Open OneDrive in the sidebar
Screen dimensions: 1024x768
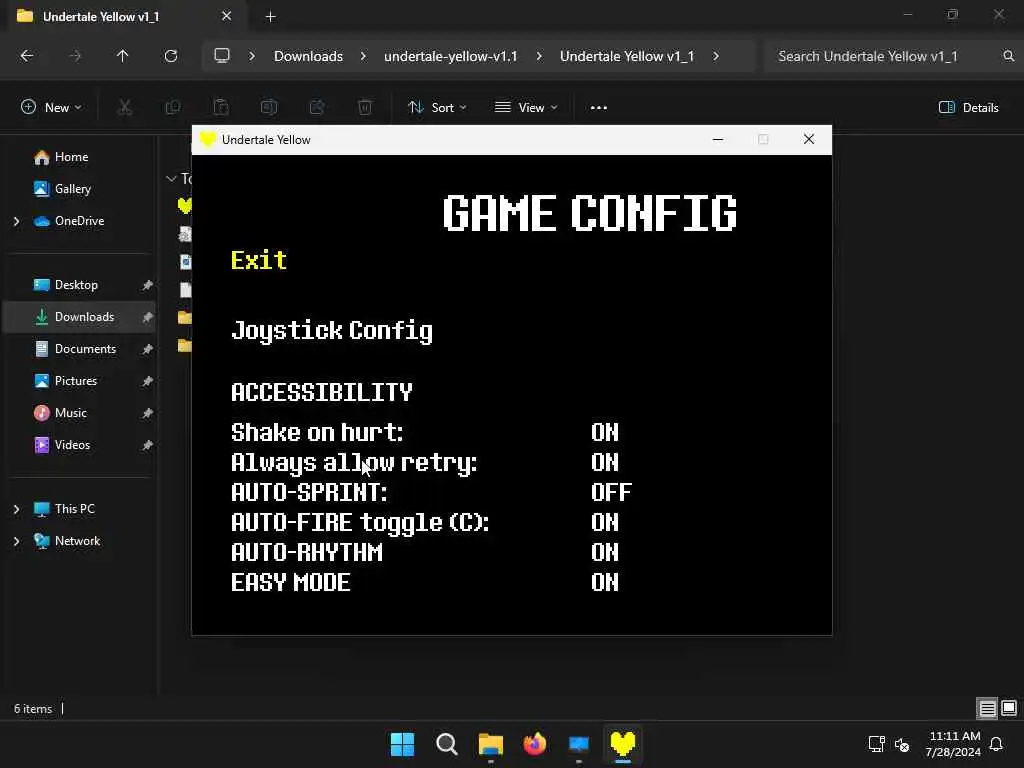(79, 221)
